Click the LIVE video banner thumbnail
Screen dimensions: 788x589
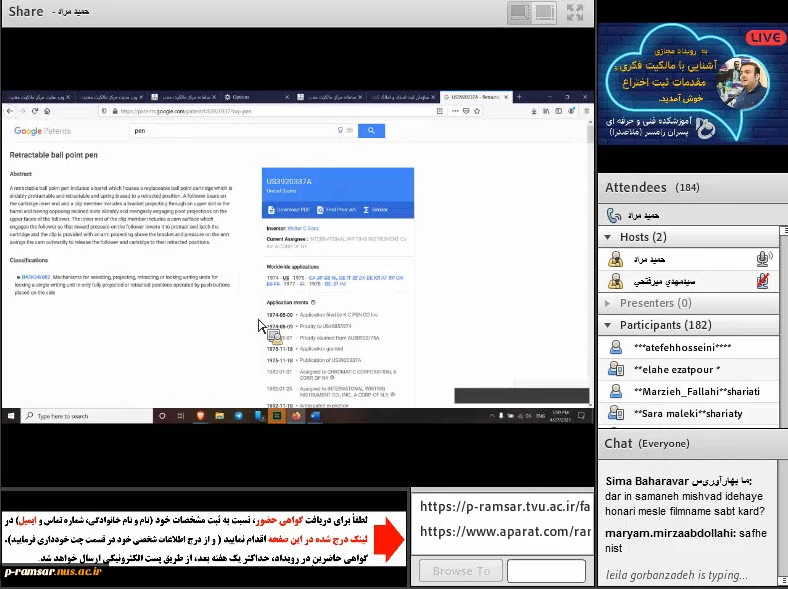point(693,83)
